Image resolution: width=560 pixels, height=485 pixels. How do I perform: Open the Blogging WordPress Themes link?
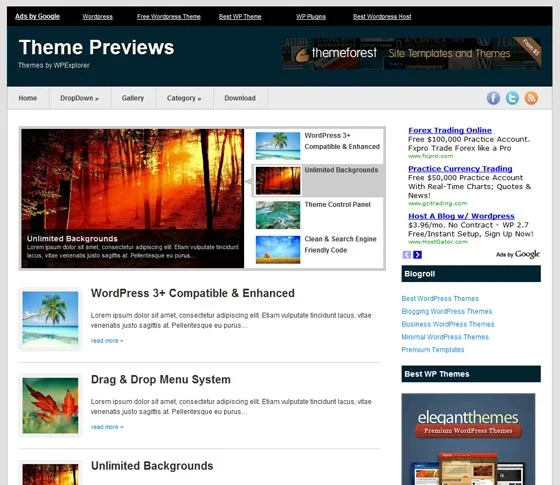tap(446, 311)
